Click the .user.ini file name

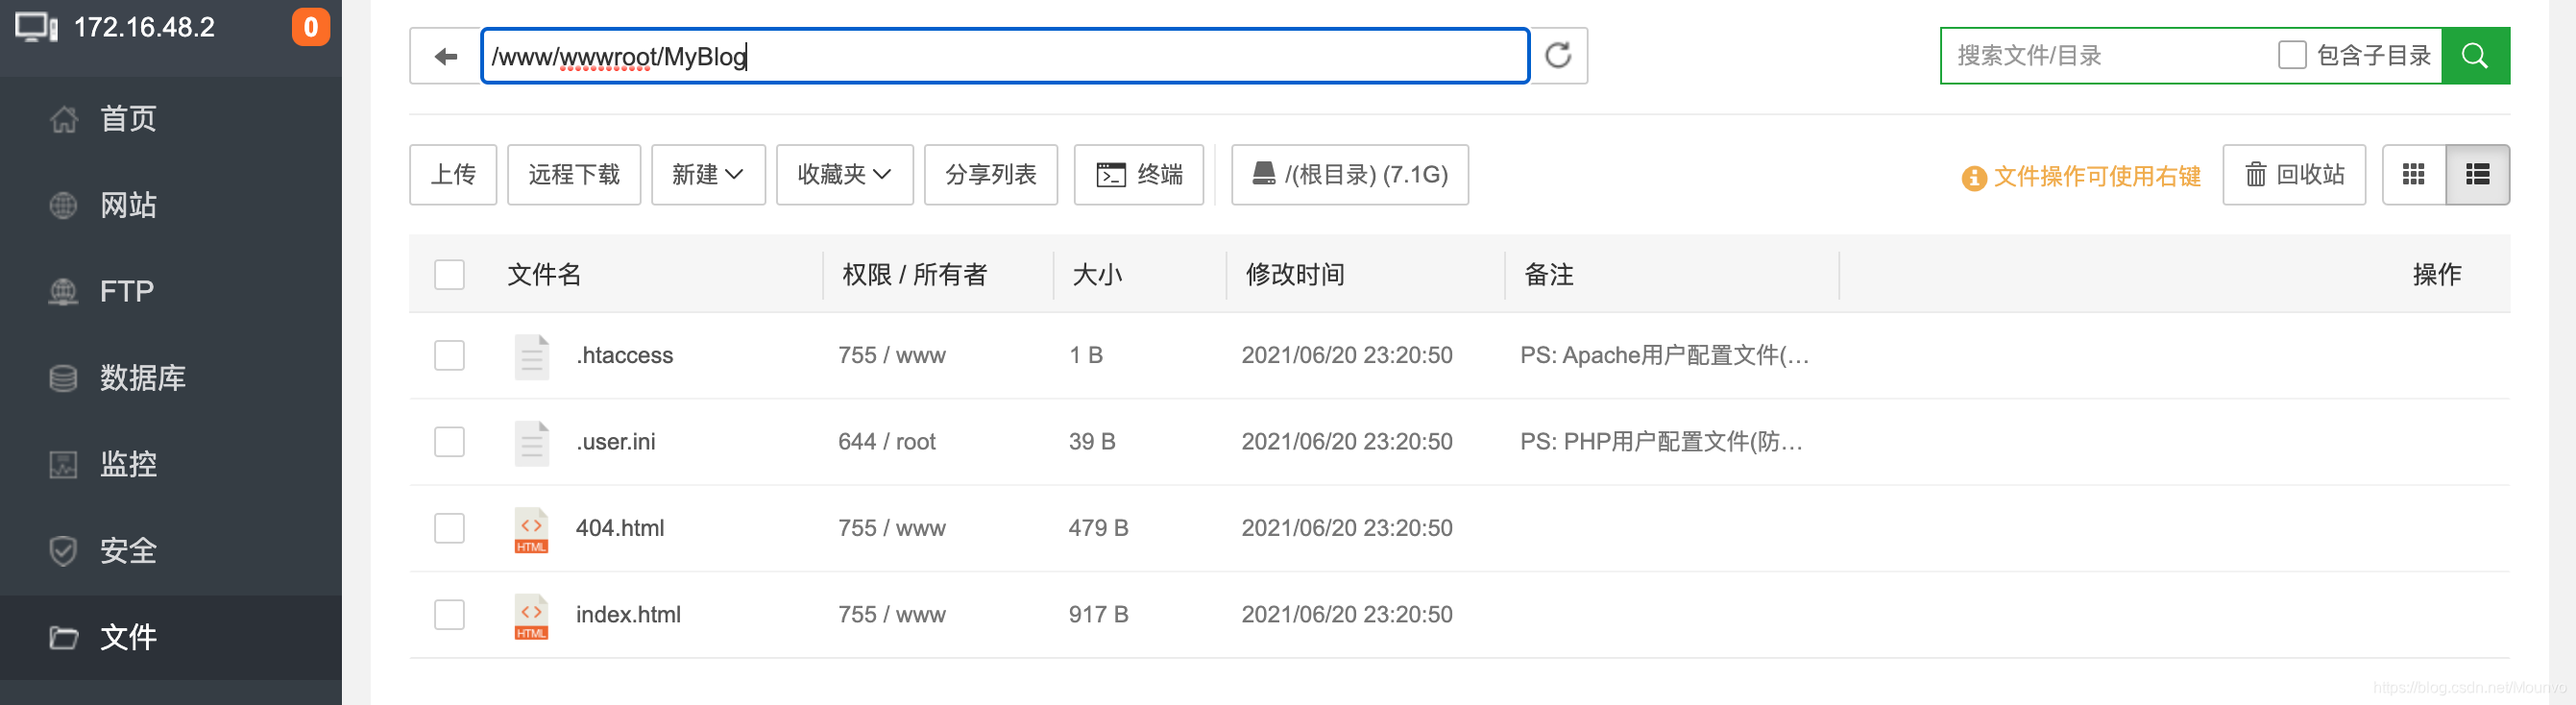click(616, 442)
